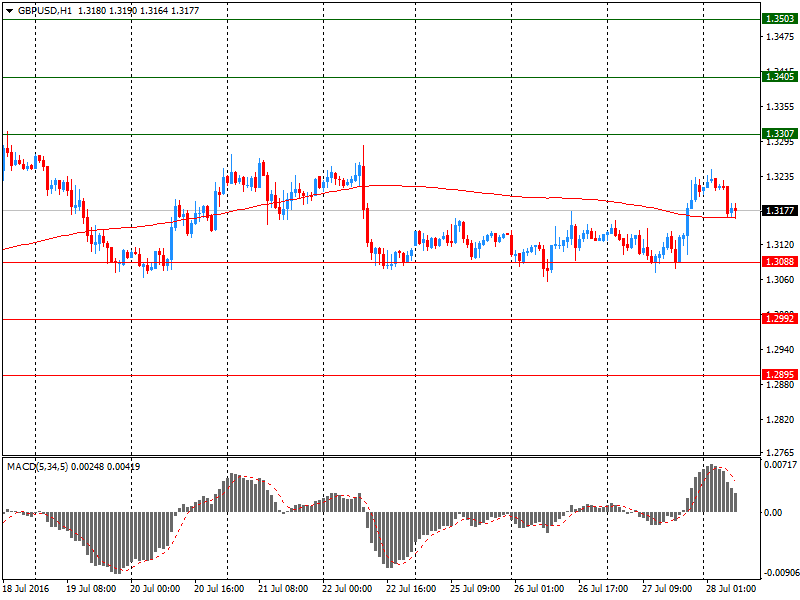Open the chart menu arrow beside GBPUSD,H1
Viewport: 800px width, 600px height.
(9, 11)
